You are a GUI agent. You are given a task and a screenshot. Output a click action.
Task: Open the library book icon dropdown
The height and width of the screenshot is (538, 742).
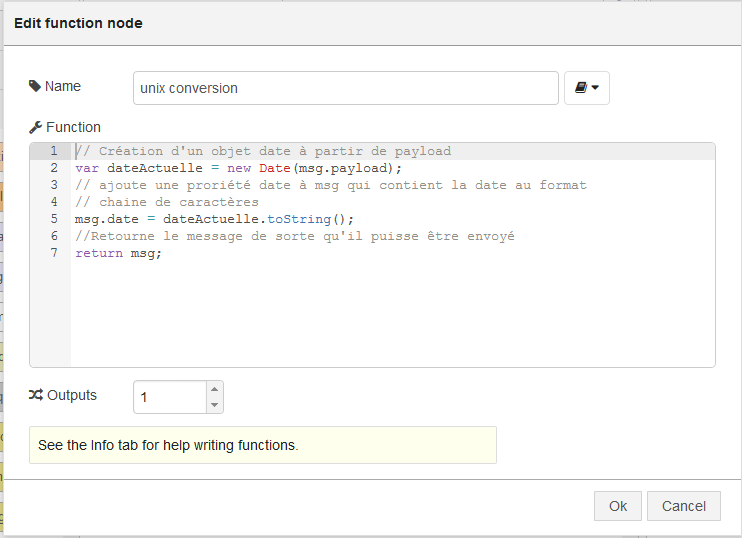[x=586, y=88]
